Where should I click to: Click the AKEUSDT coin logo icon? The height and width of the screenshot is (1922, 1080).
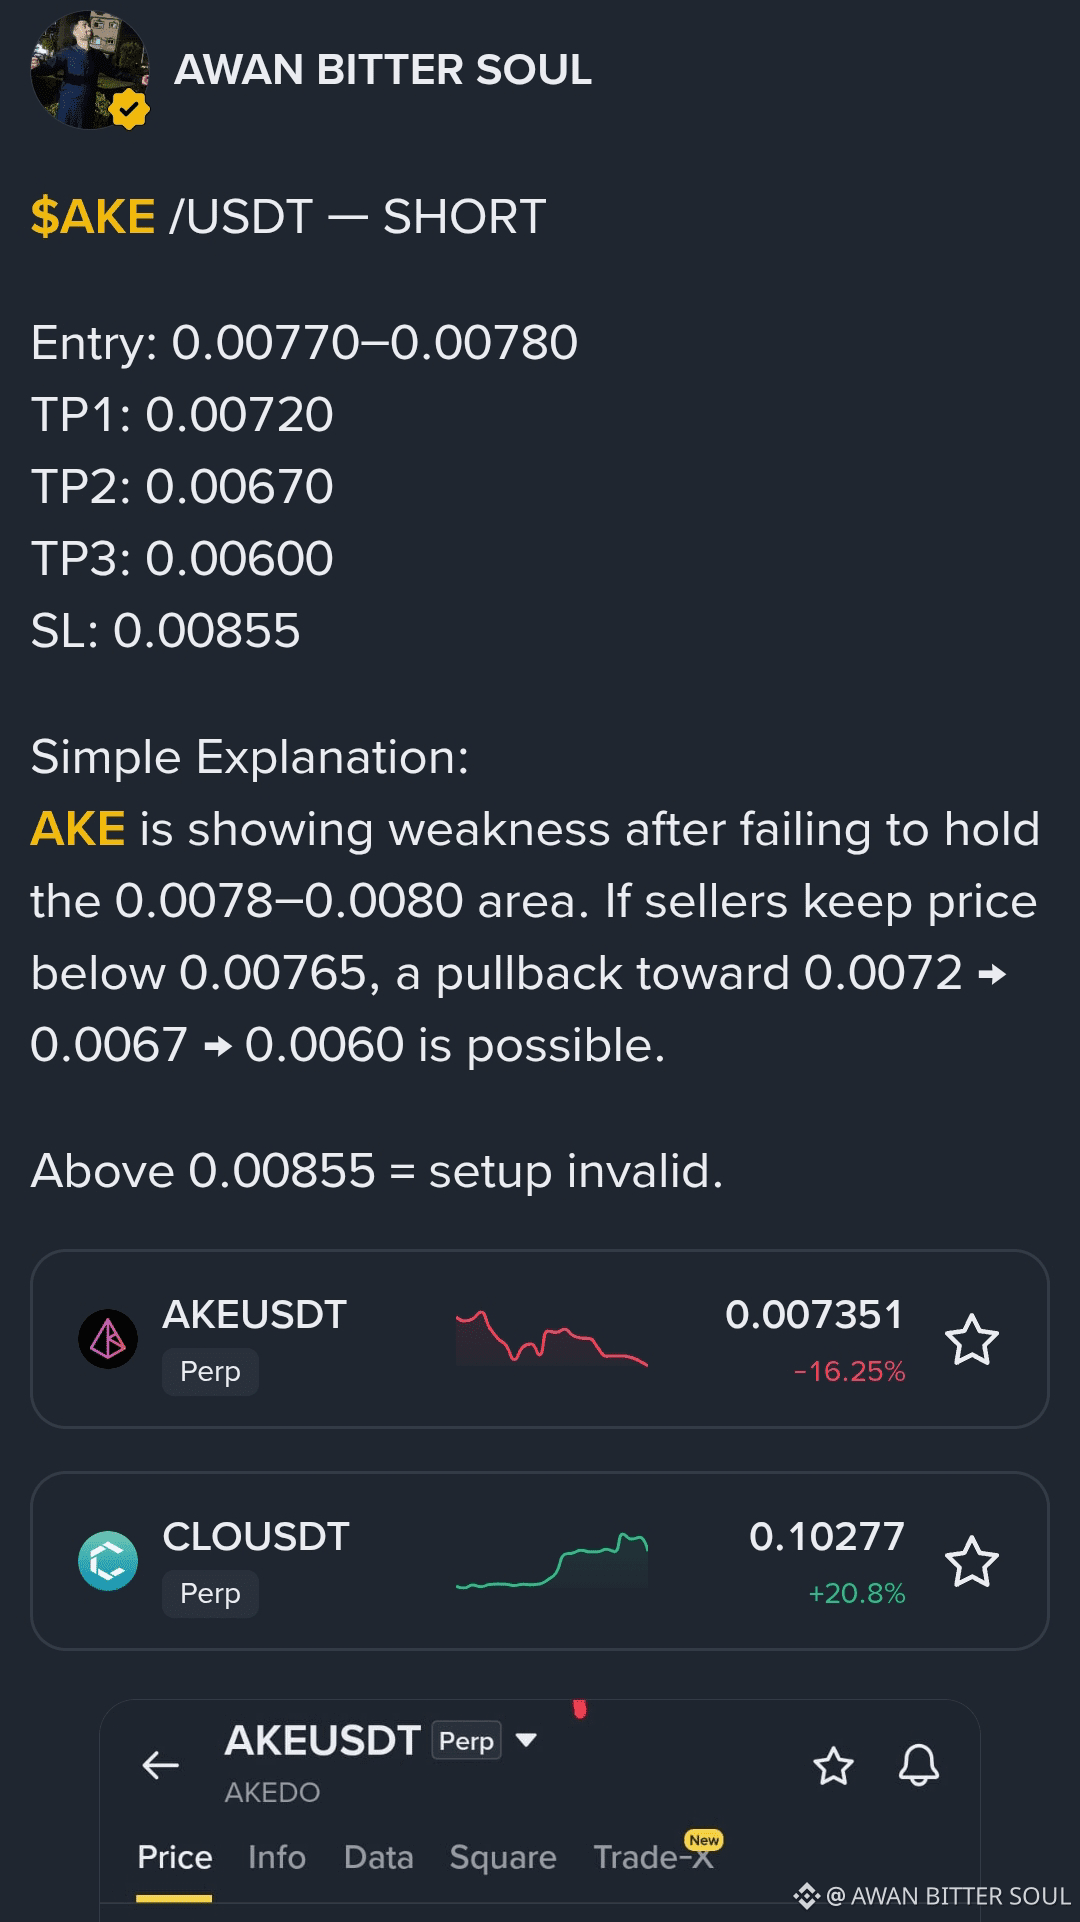click(108, 1339)
